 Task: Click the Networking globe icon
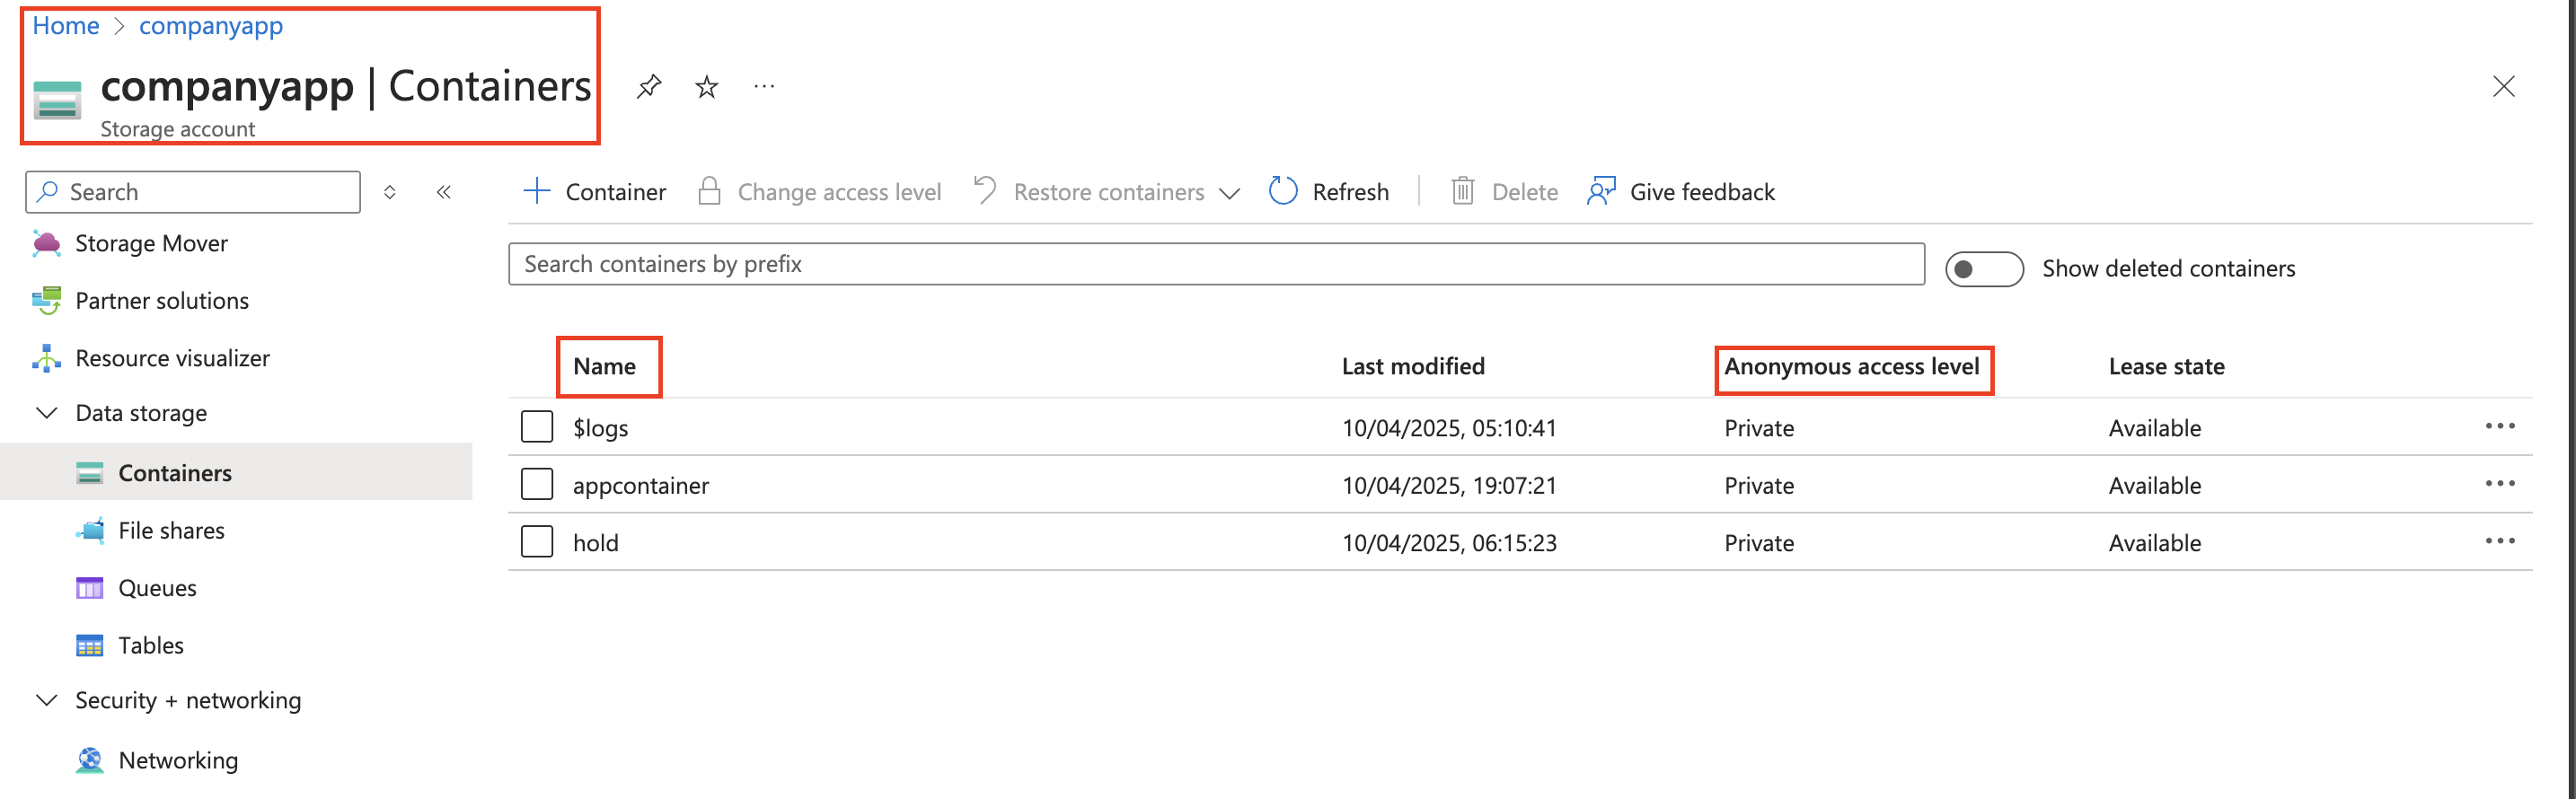pyautogui.click(x=90, y=760)
